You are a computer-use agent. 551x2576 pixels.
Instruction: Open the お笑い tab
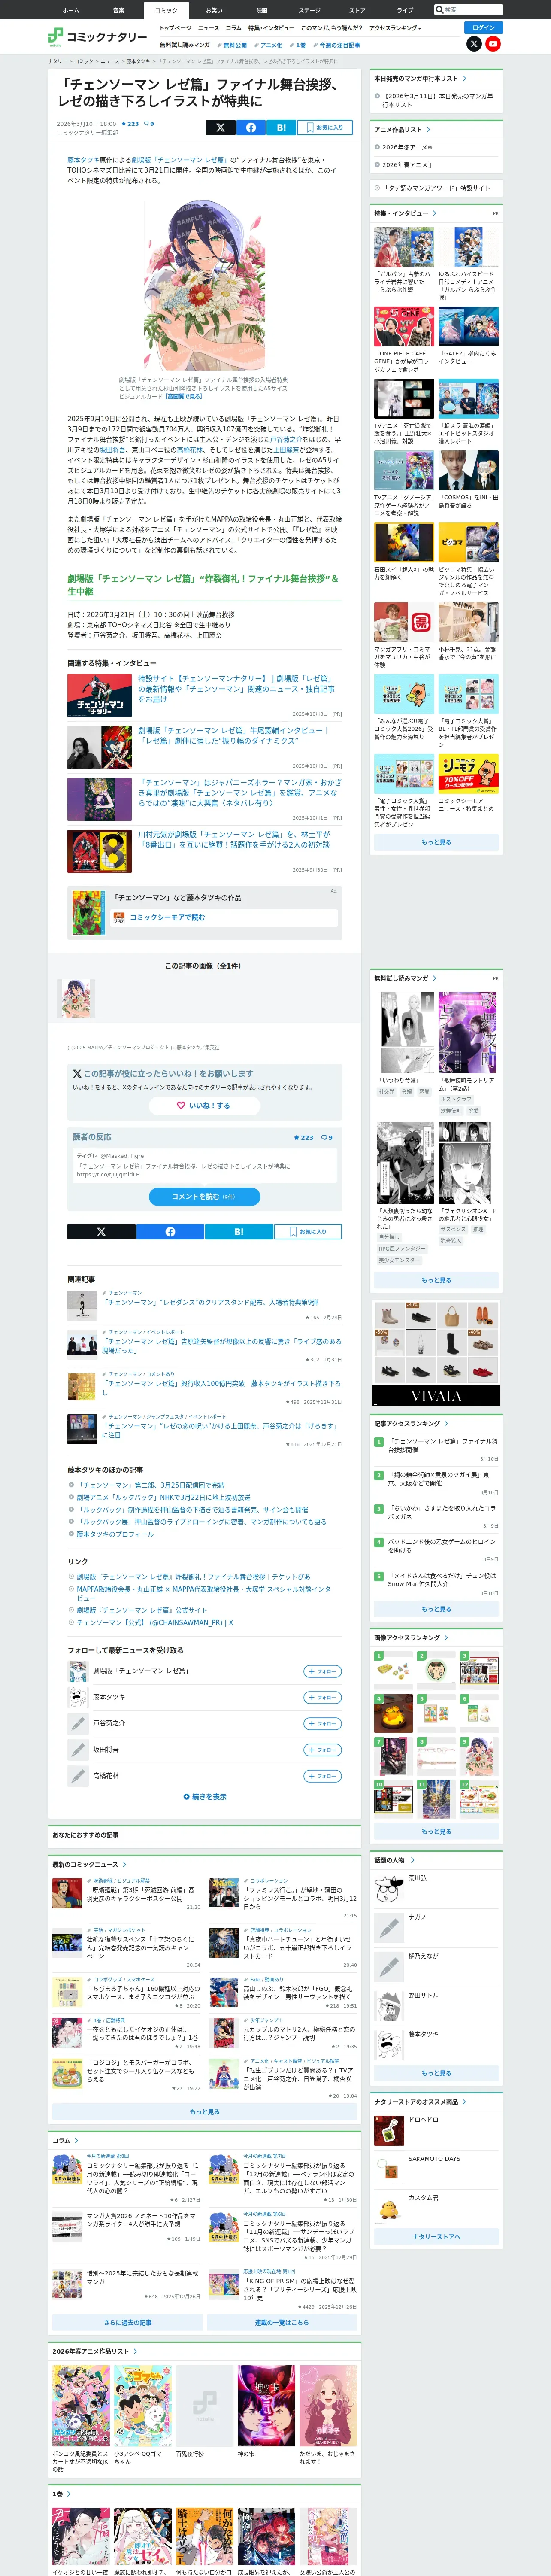(x=214, y=10)
